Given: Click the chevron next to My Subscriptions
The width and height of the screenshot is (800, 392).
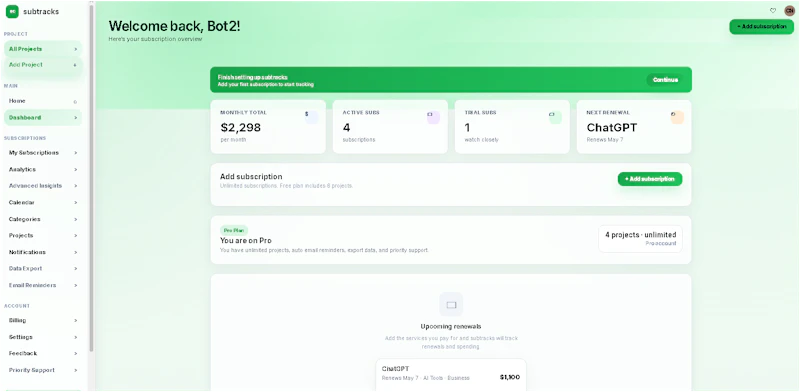Looking at the screenshot, I should [x=75, y=153].
